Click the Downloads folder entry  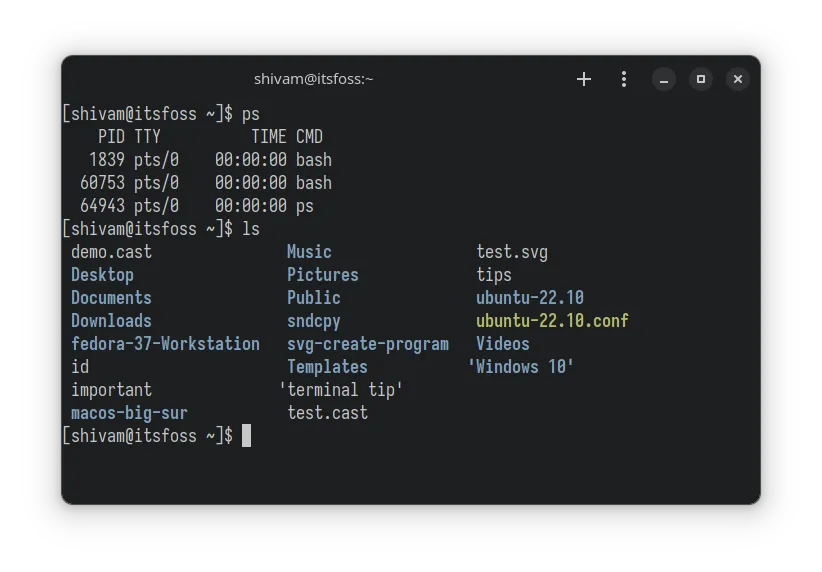111,321
